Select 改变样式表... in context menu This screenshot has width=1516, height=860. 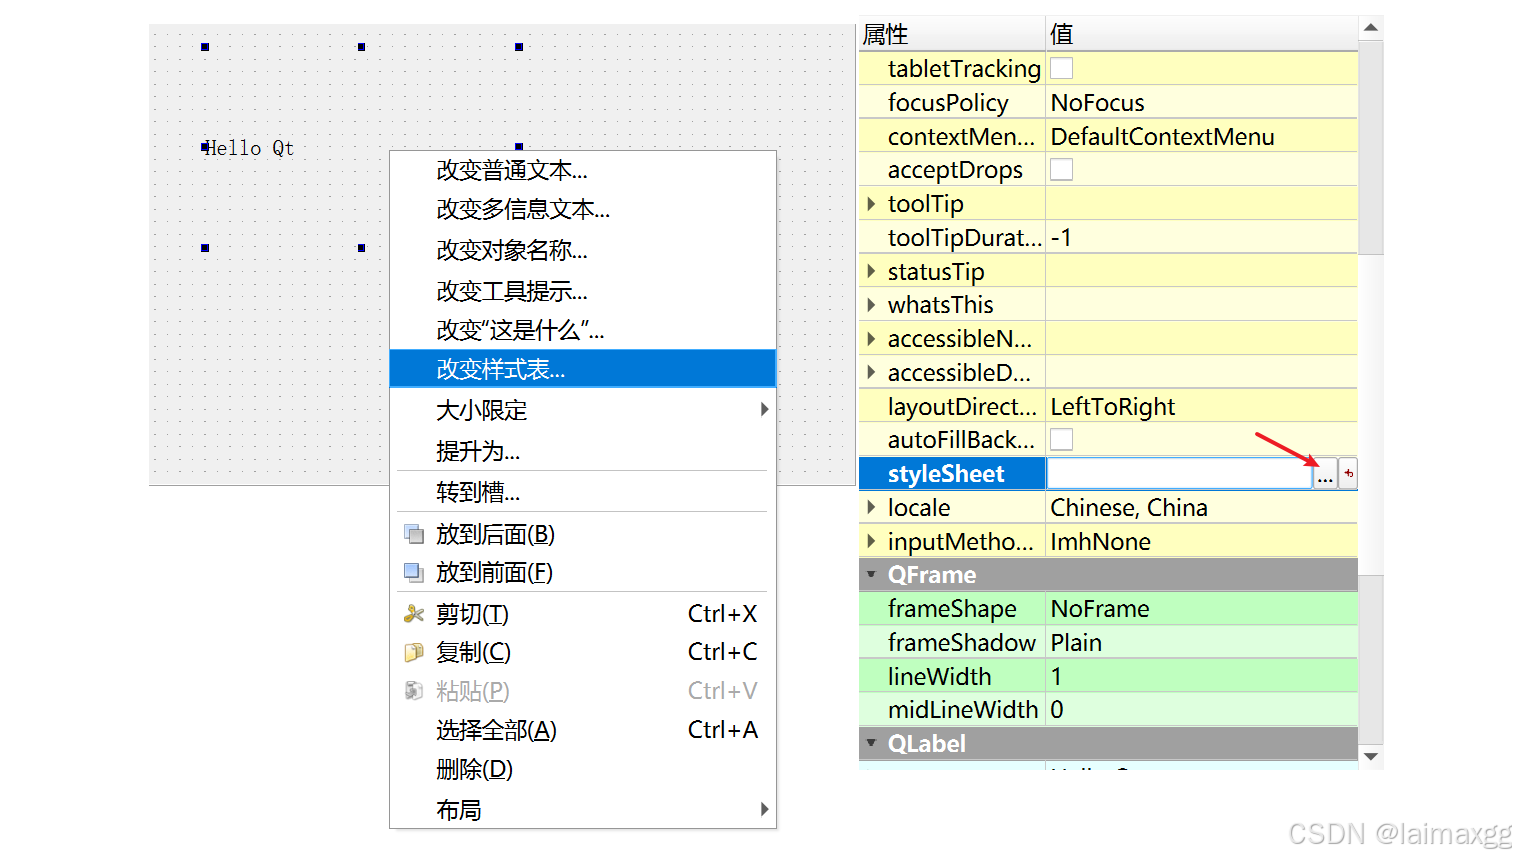(583, 369)
